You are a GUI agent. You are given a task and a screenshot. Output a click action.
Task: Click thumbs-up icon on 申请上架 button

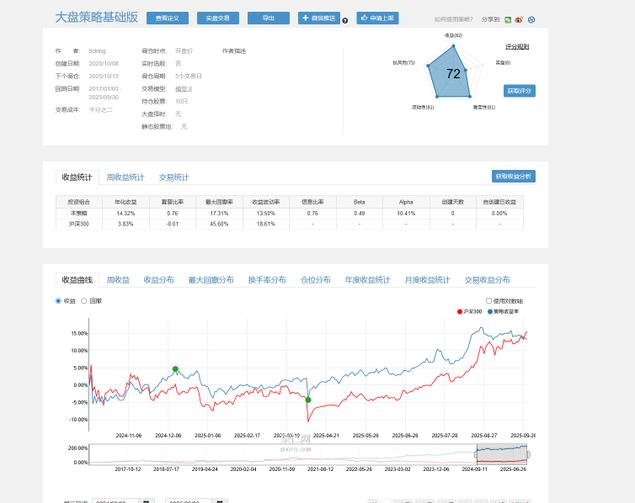click(362, 18)
